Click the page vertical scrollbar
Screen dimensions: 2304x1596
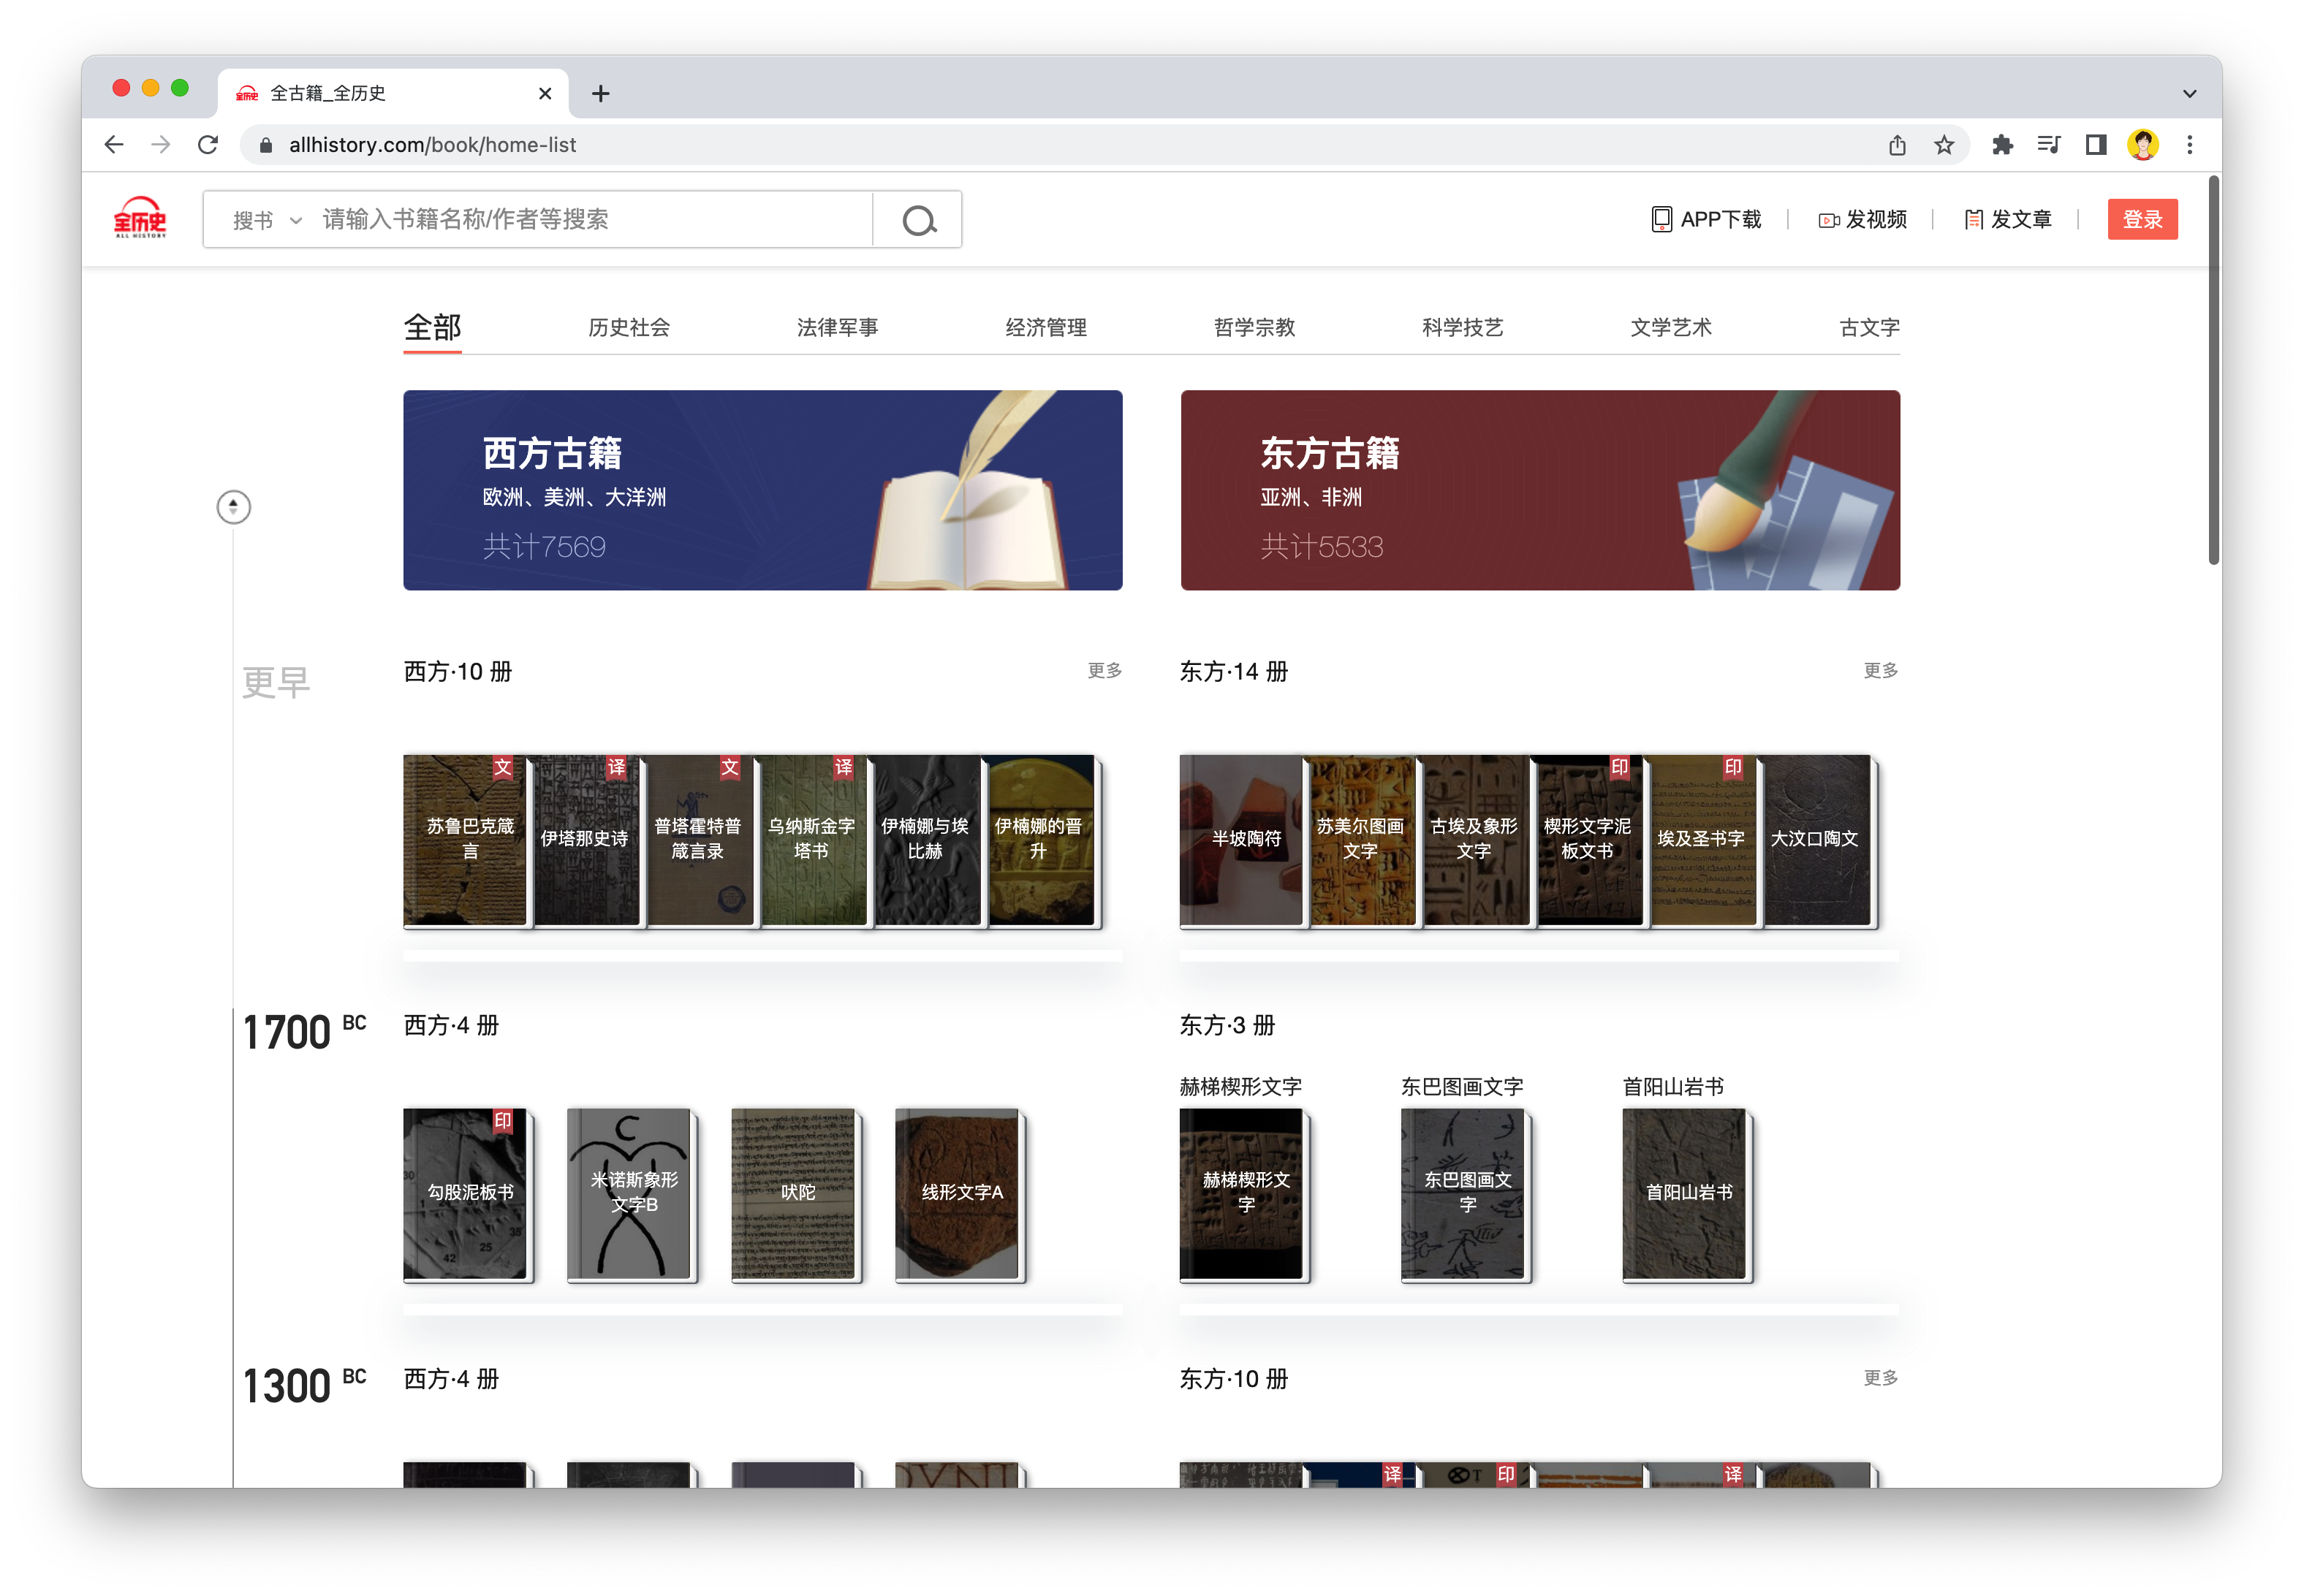point(2213,370)
